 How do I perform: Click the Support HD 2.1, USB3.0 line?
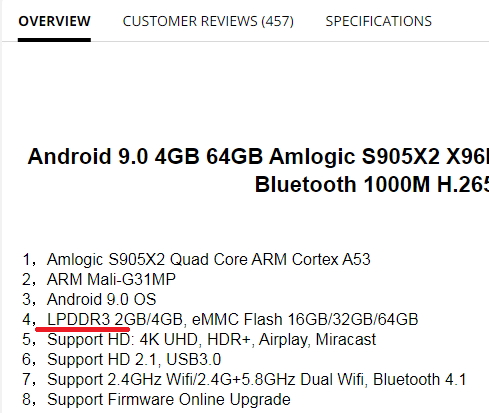pos(134,359)
